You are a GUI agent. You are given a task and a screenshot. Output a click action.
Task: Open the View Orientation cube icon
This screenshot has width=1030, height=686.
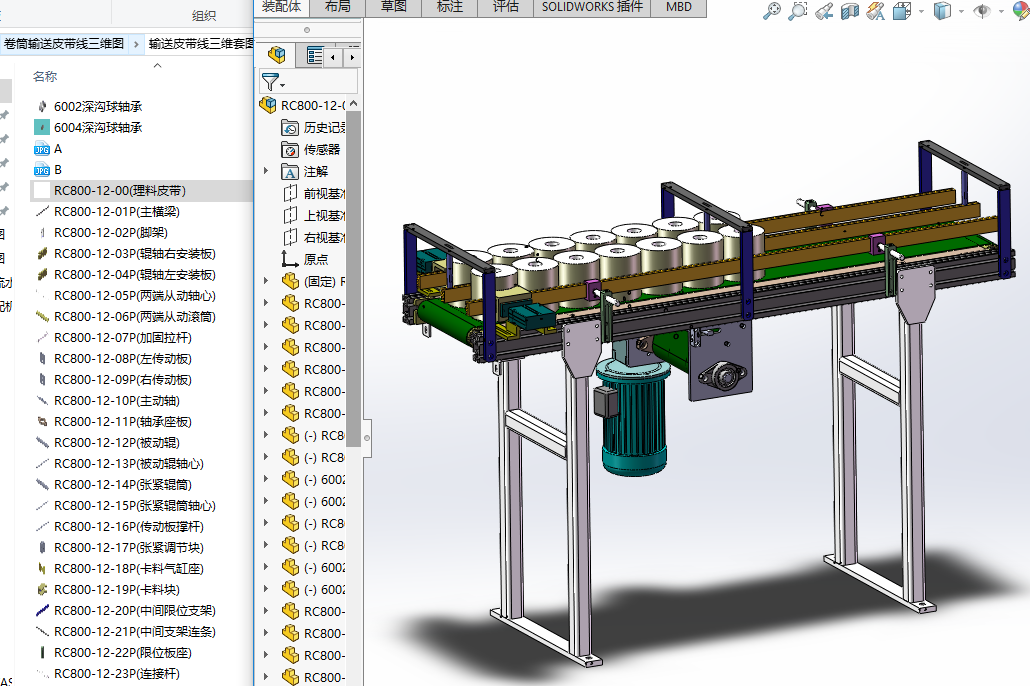901,11
